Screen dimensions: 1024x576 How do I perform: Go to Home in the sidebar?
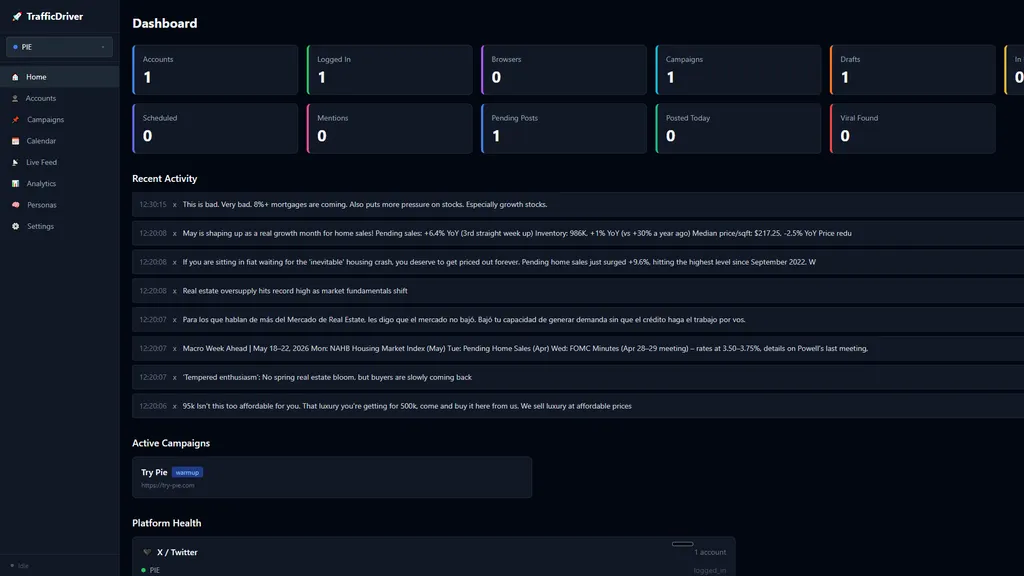(x=59, y=77)
